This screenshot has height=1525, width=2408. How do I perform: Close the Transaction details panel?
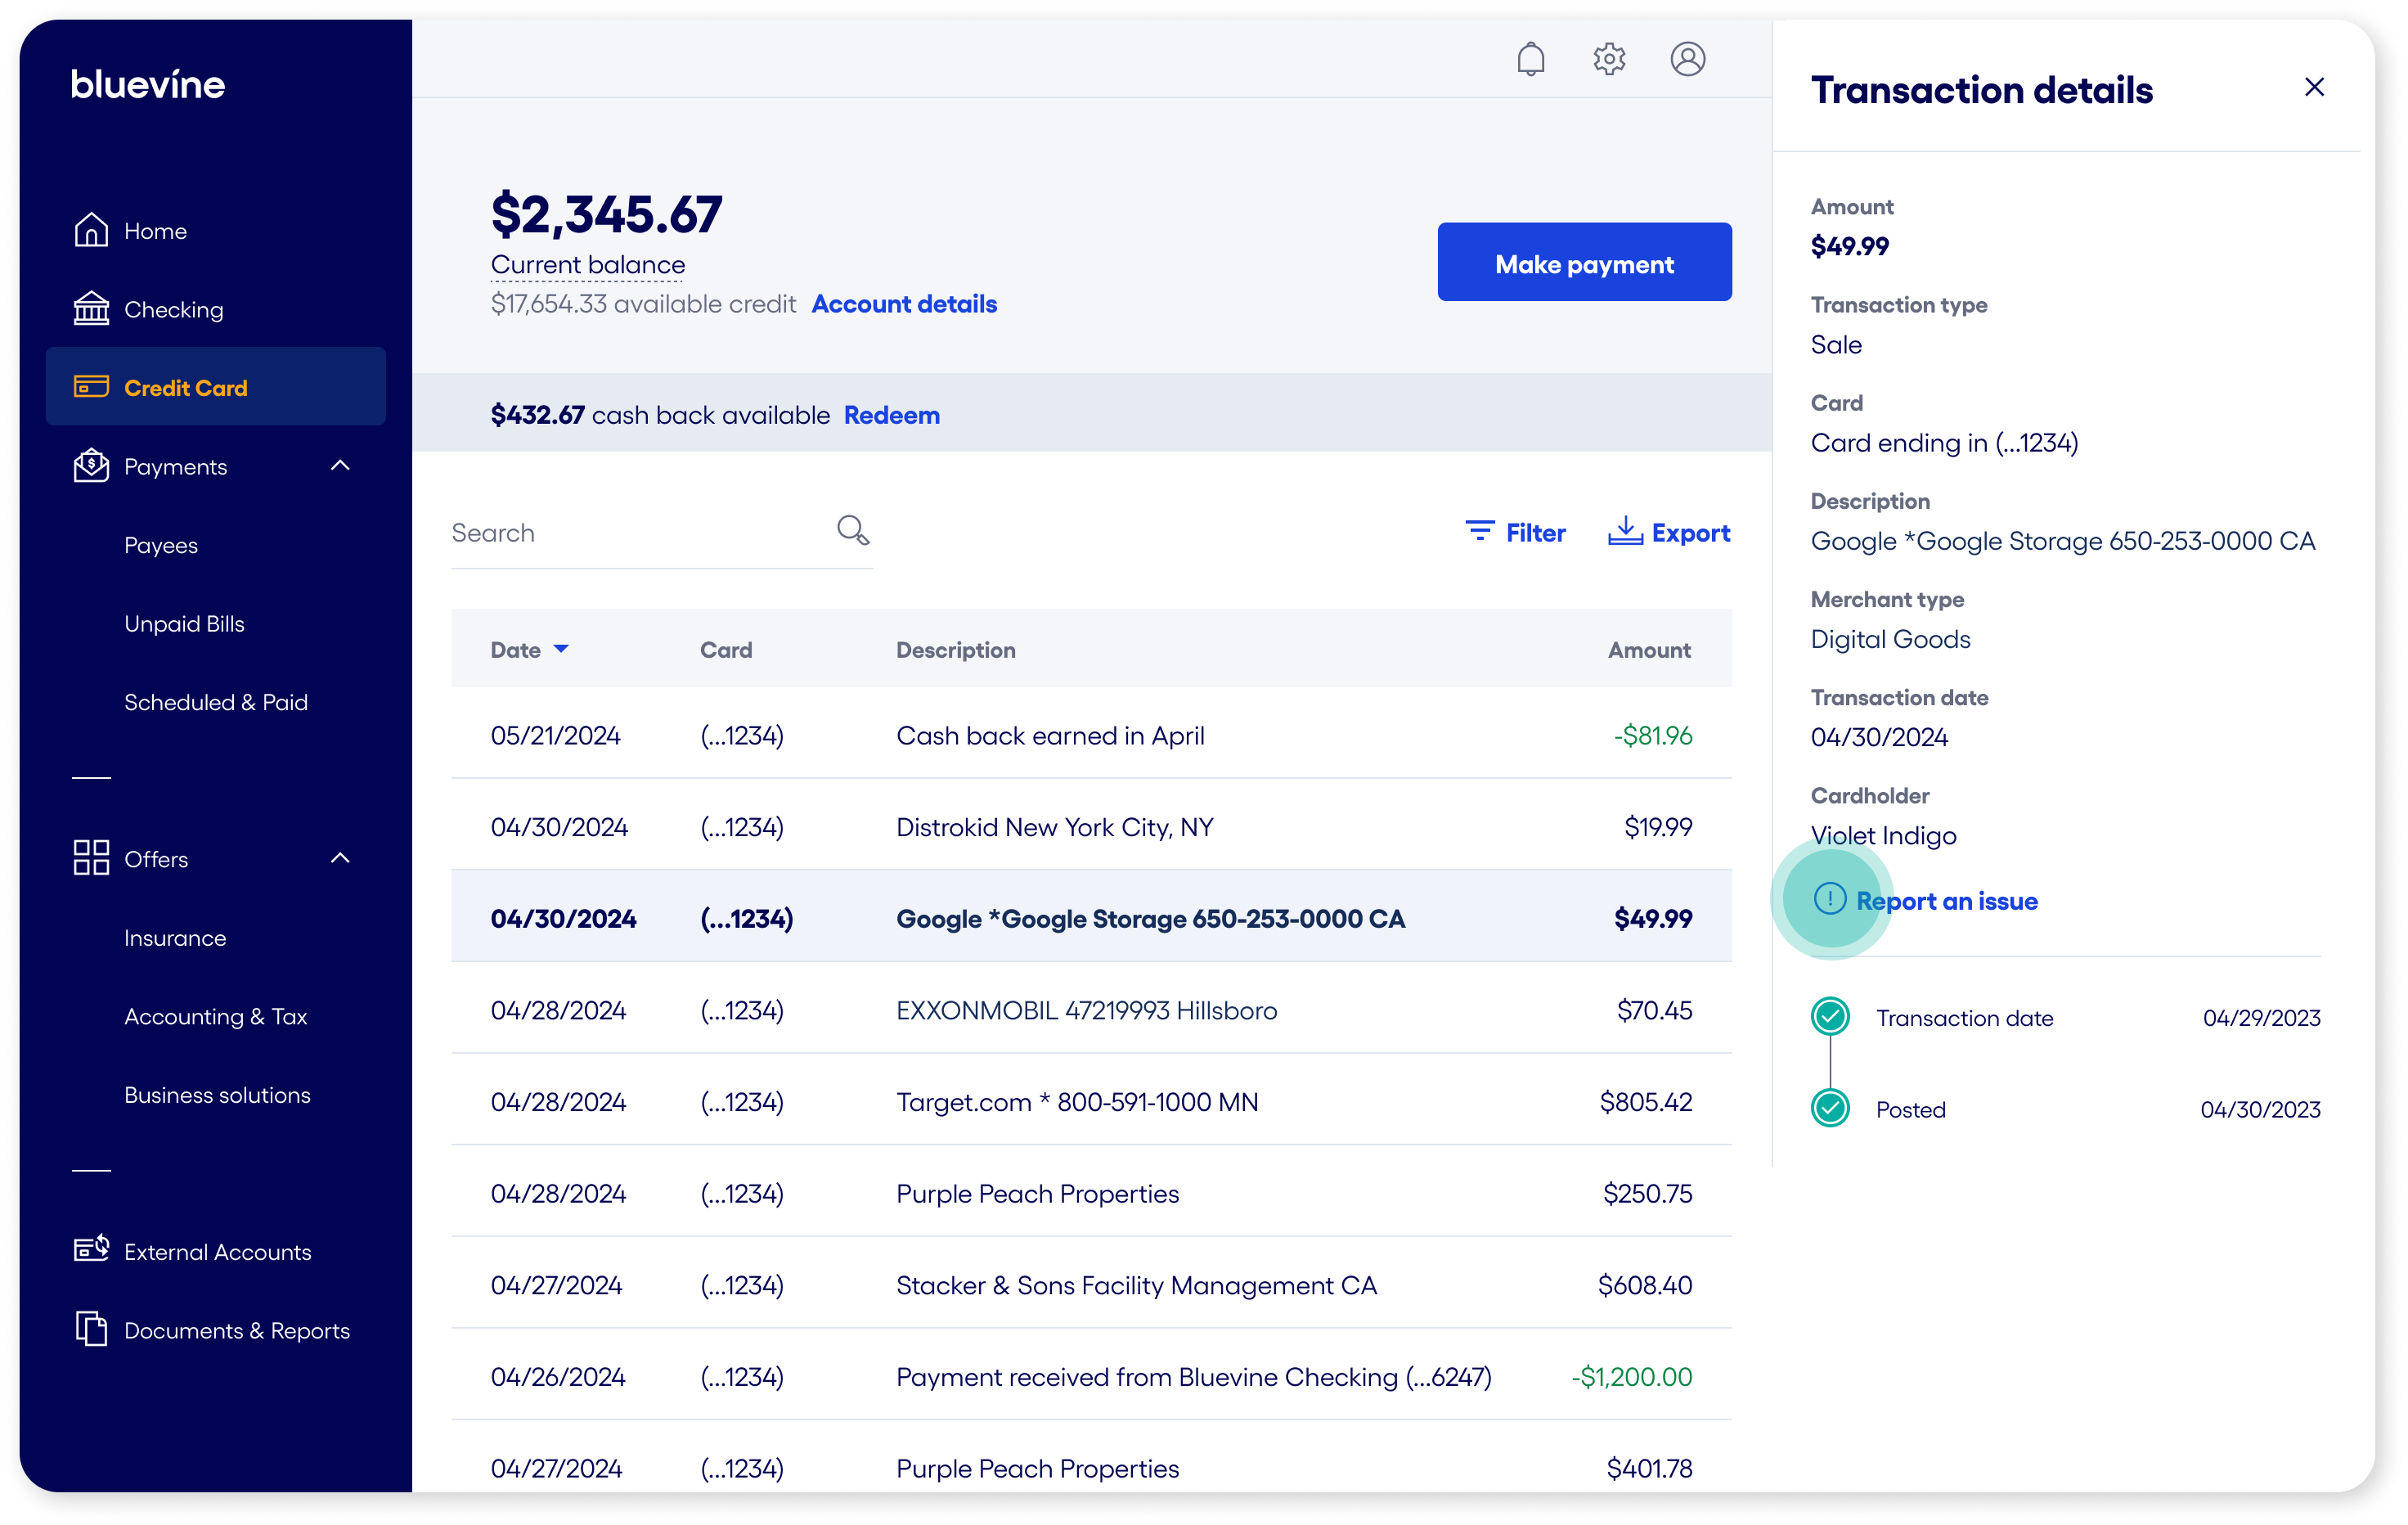2313,88
